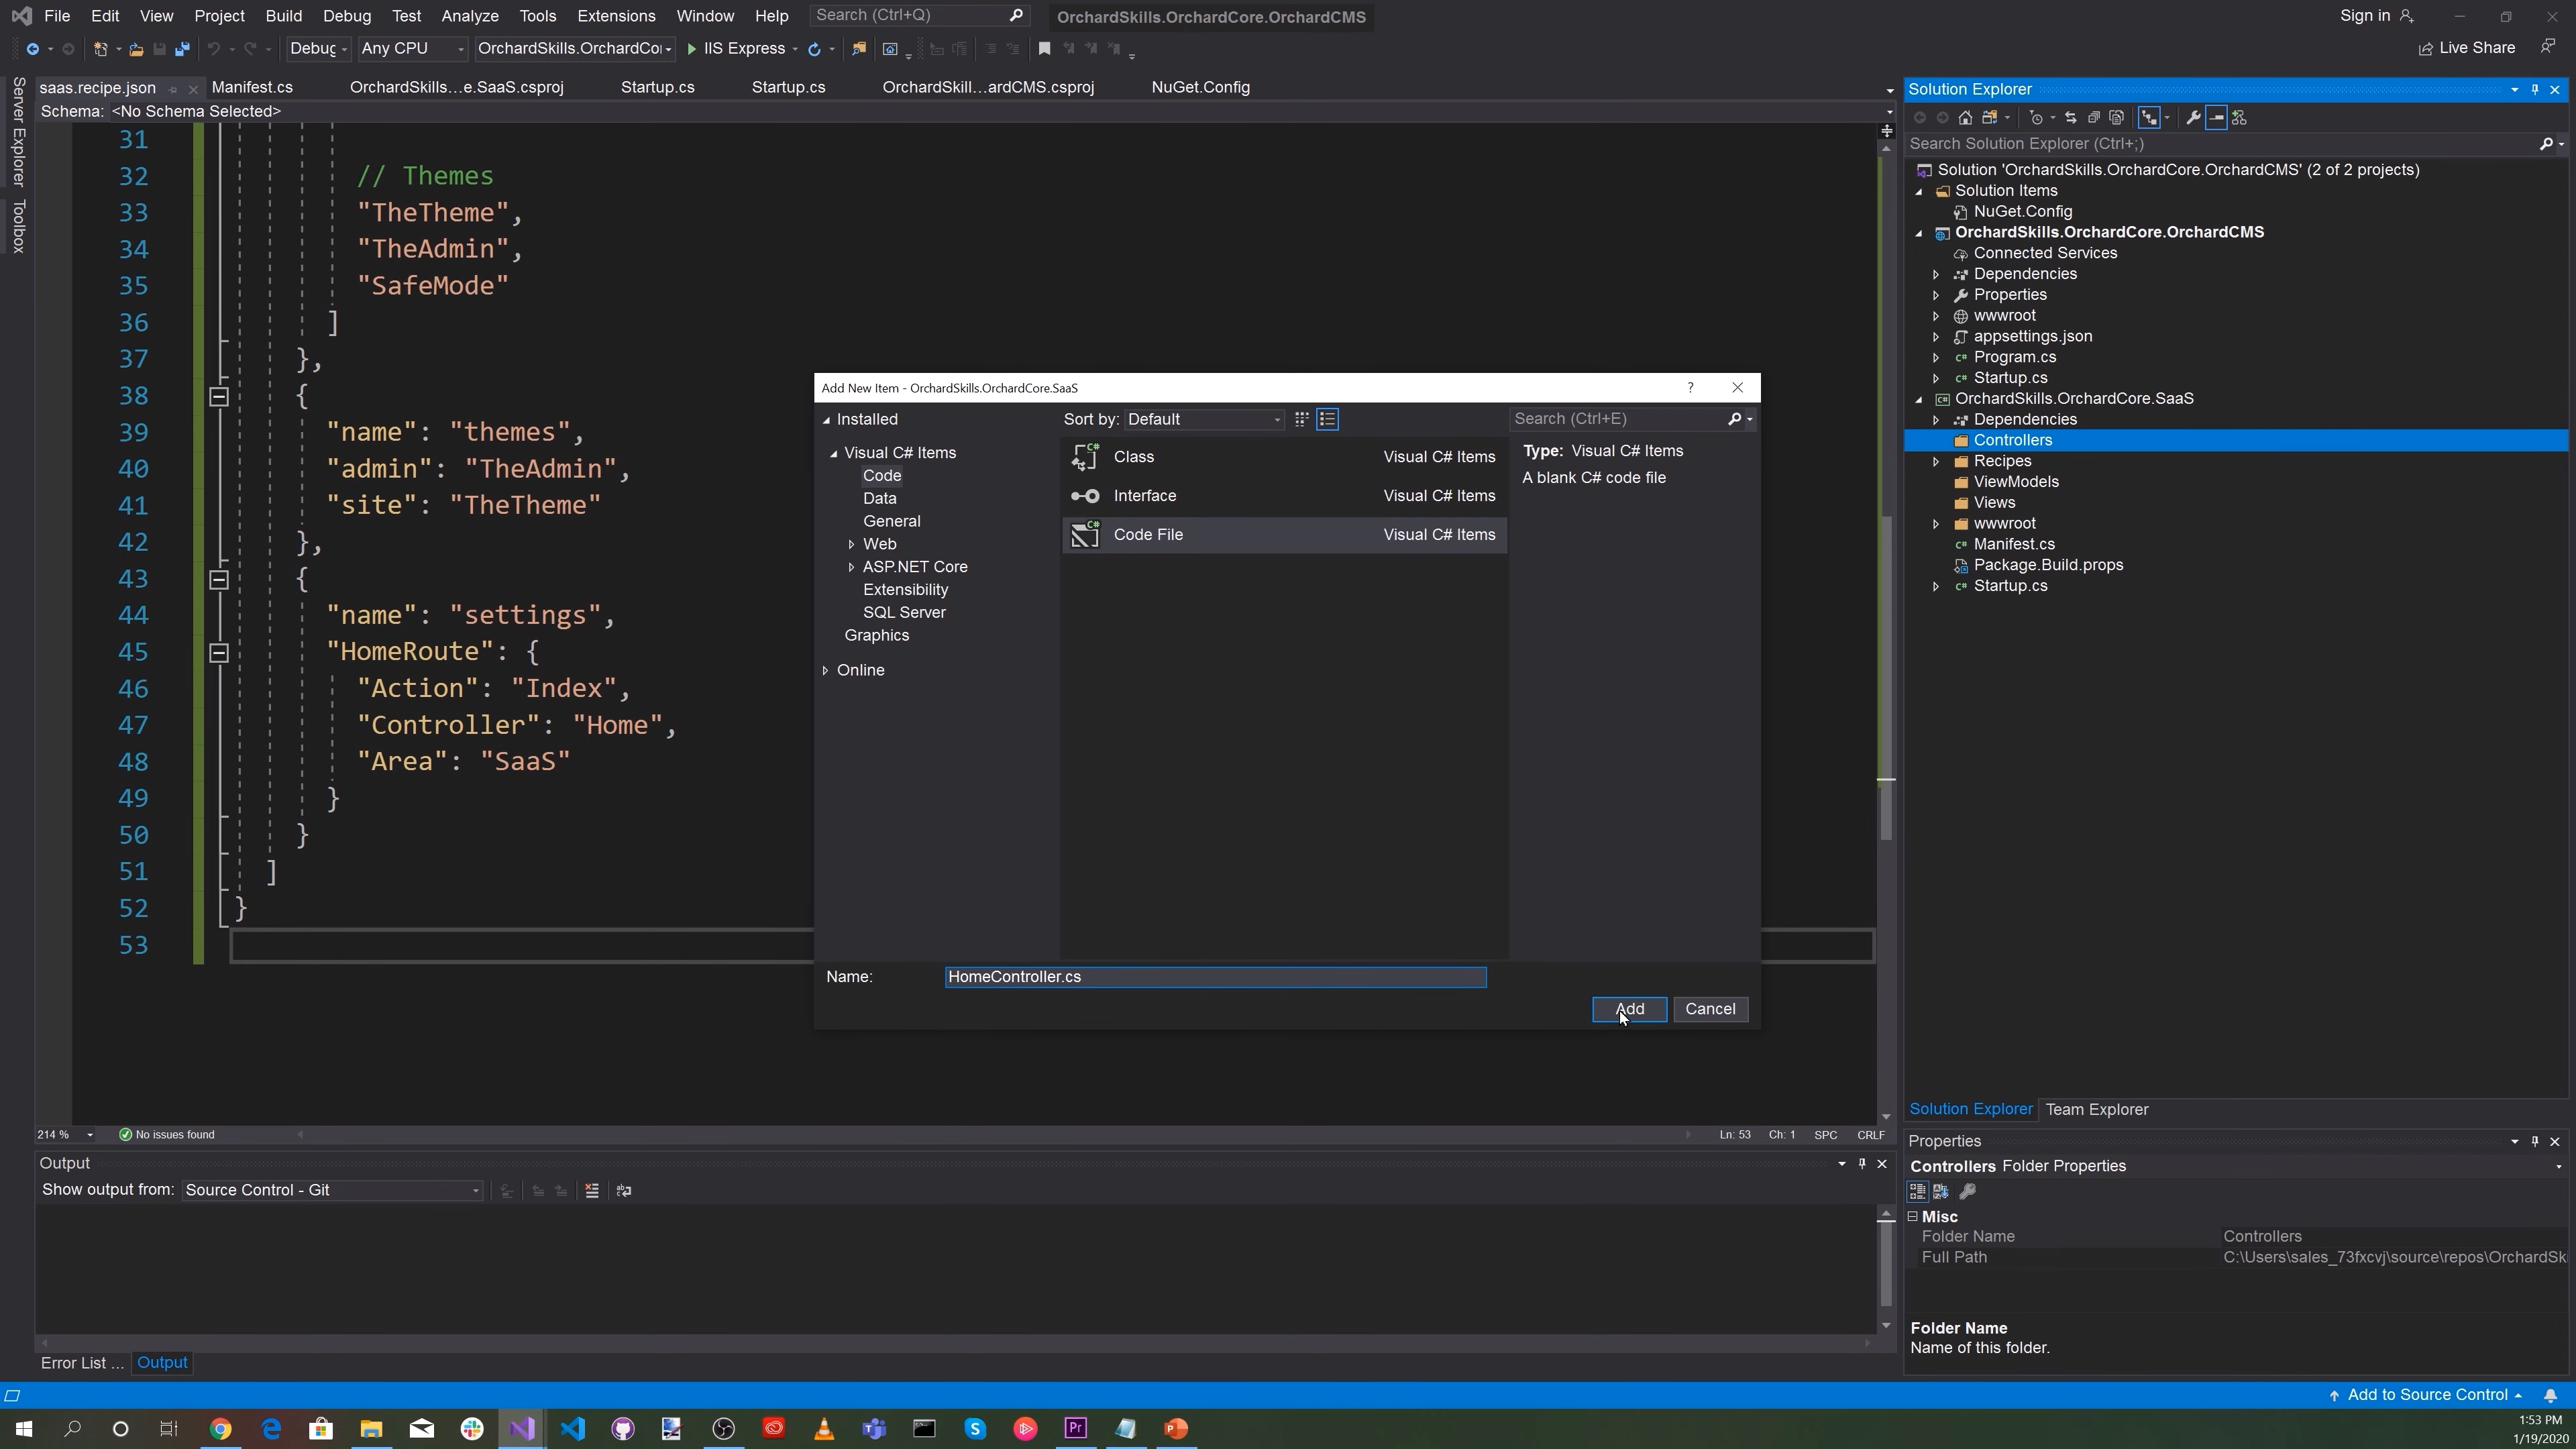Click the Save All toolbar icon
This screenshot has width=2576, height=1449.
[182, 49]
